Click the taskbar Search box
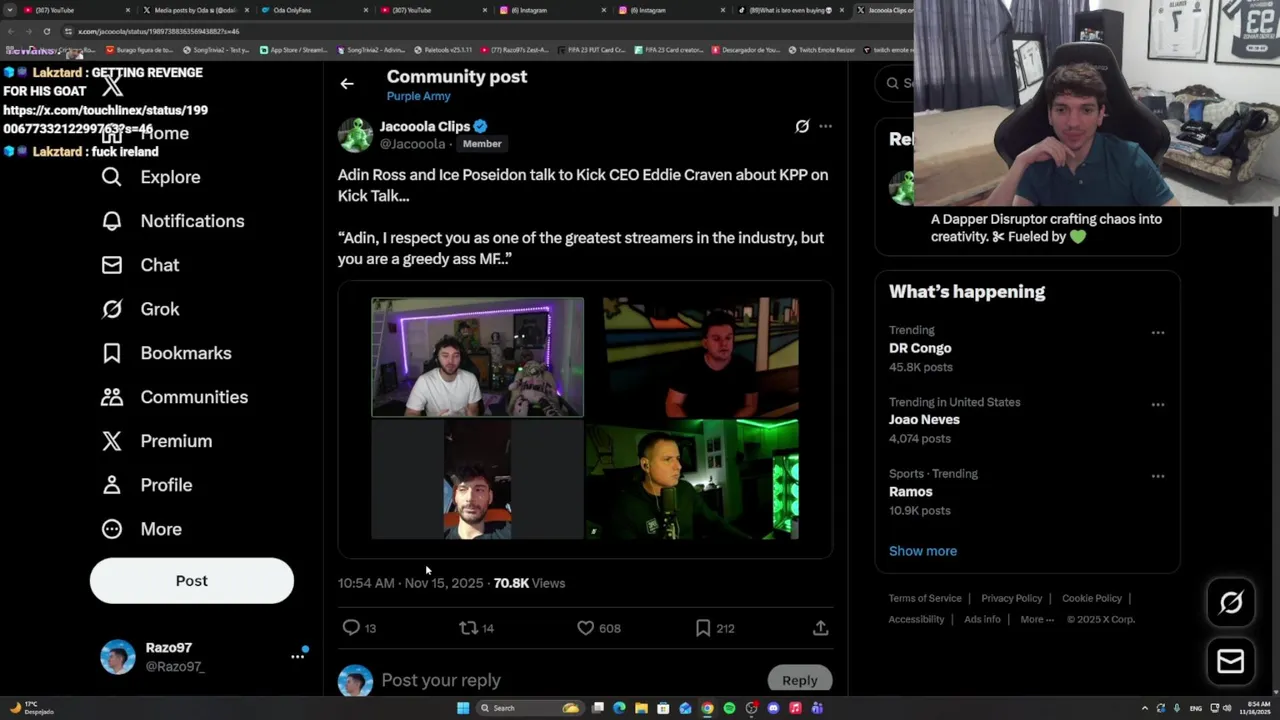The image size is (1280, 720). [530, 708]
